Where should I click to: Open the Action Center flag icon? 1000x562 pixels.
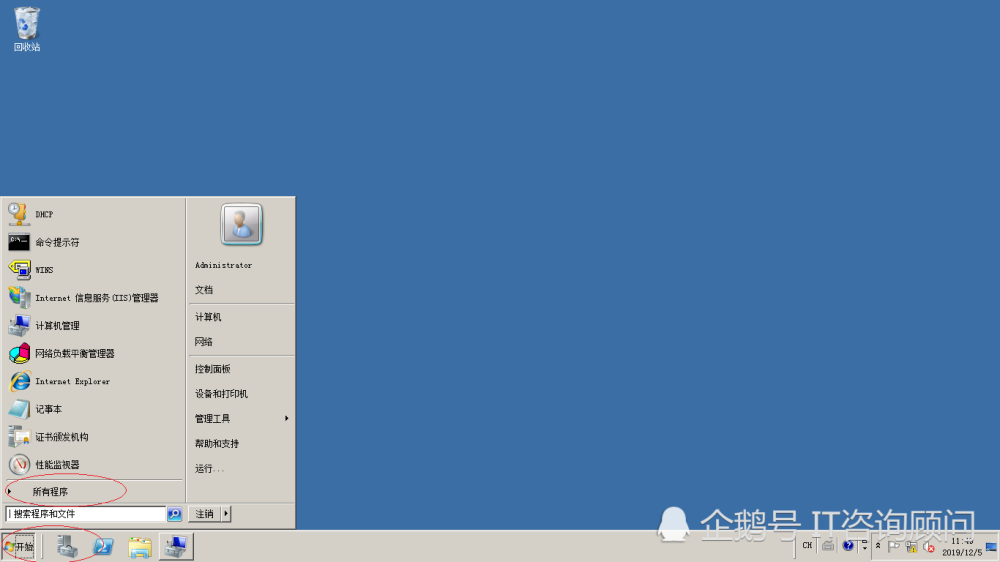893,547
